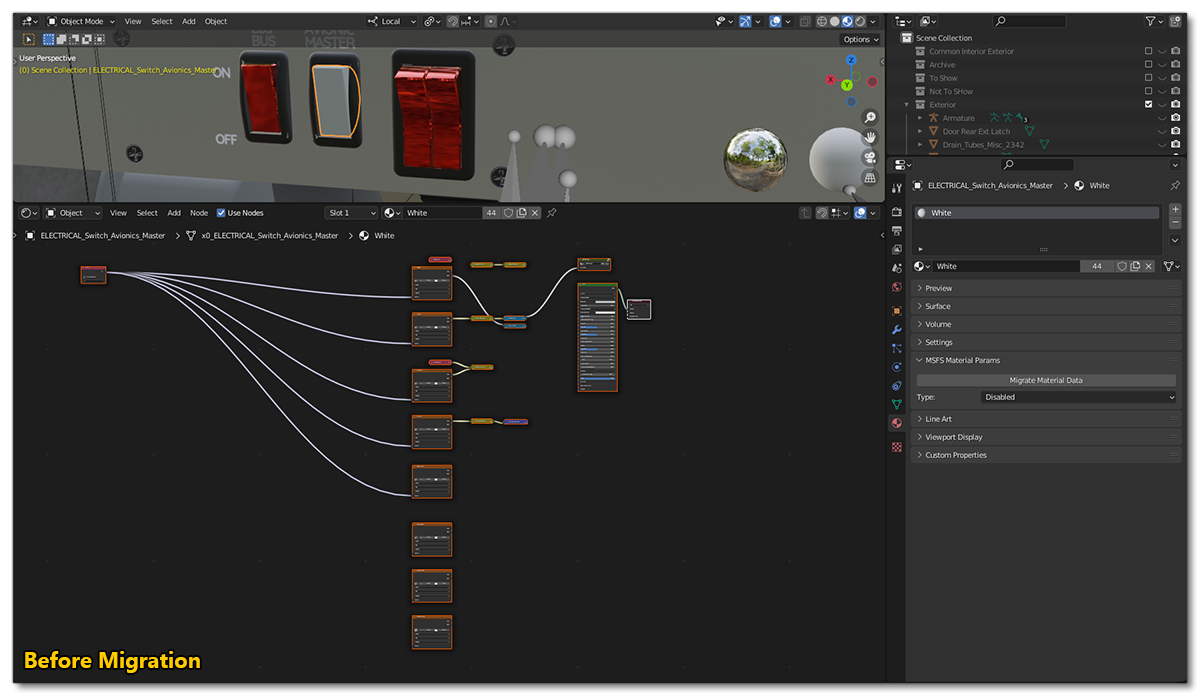Uncheck the Exterior collection checkbox

pos(1148,104)
